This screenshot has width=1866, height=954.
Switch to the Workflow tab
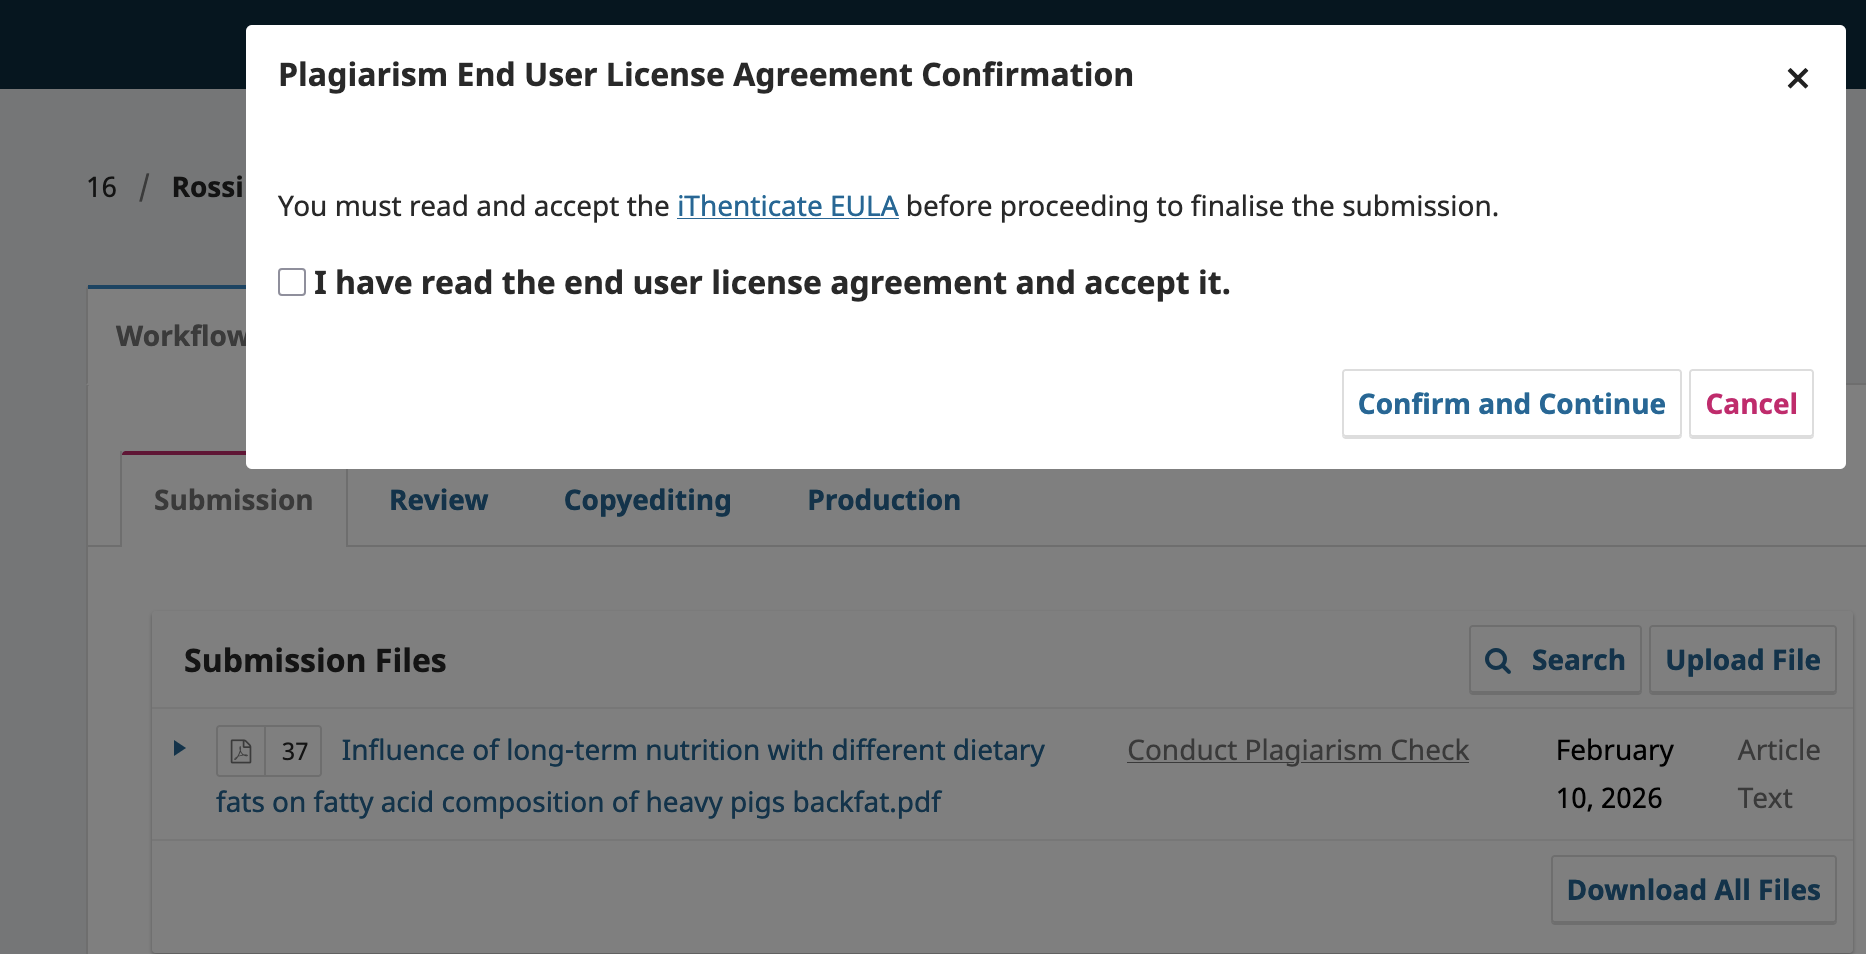[x=180, y=336]
